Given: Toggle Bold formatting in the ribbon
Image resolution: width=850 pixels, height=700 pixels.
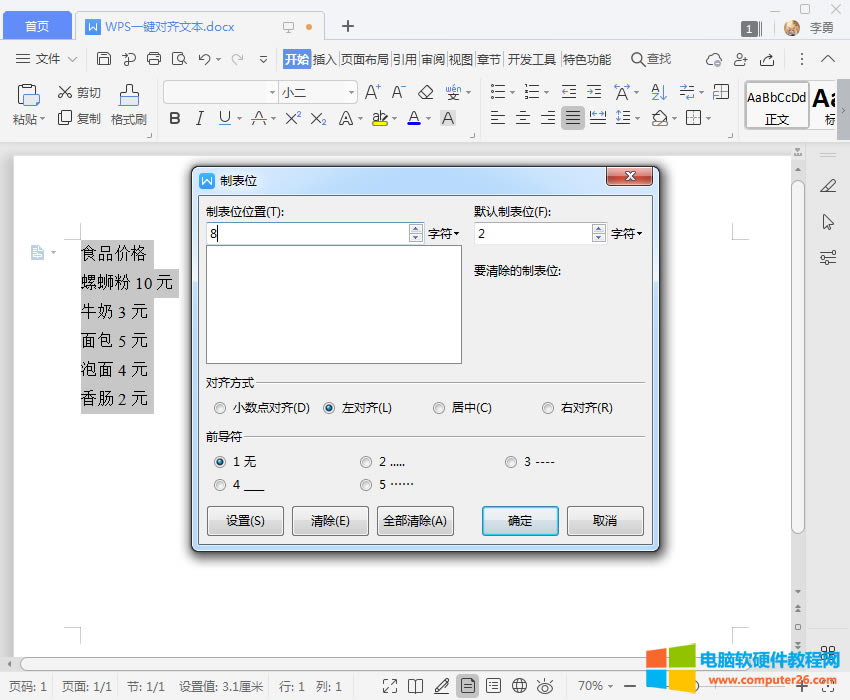Looking at the screenshot, I should (x=175, y=119).
